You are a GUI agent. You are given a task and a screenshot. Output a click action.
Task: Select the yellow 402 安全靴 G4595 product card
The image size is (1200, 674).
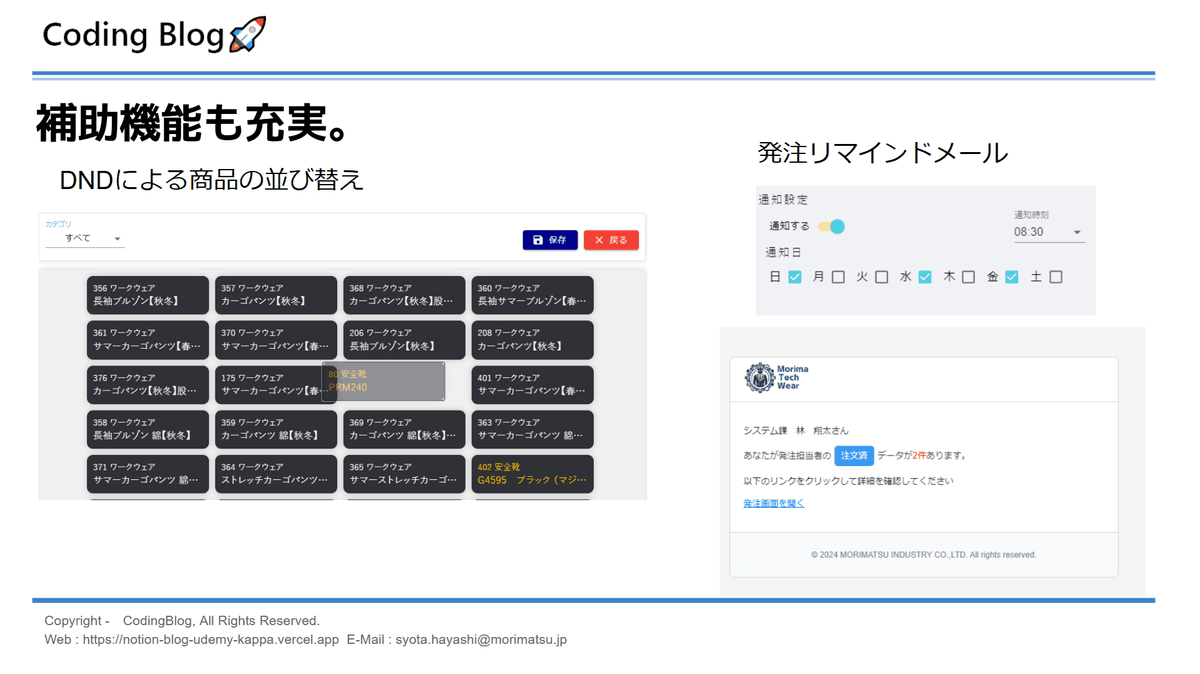pyautogui.click(x=532, y=474)
